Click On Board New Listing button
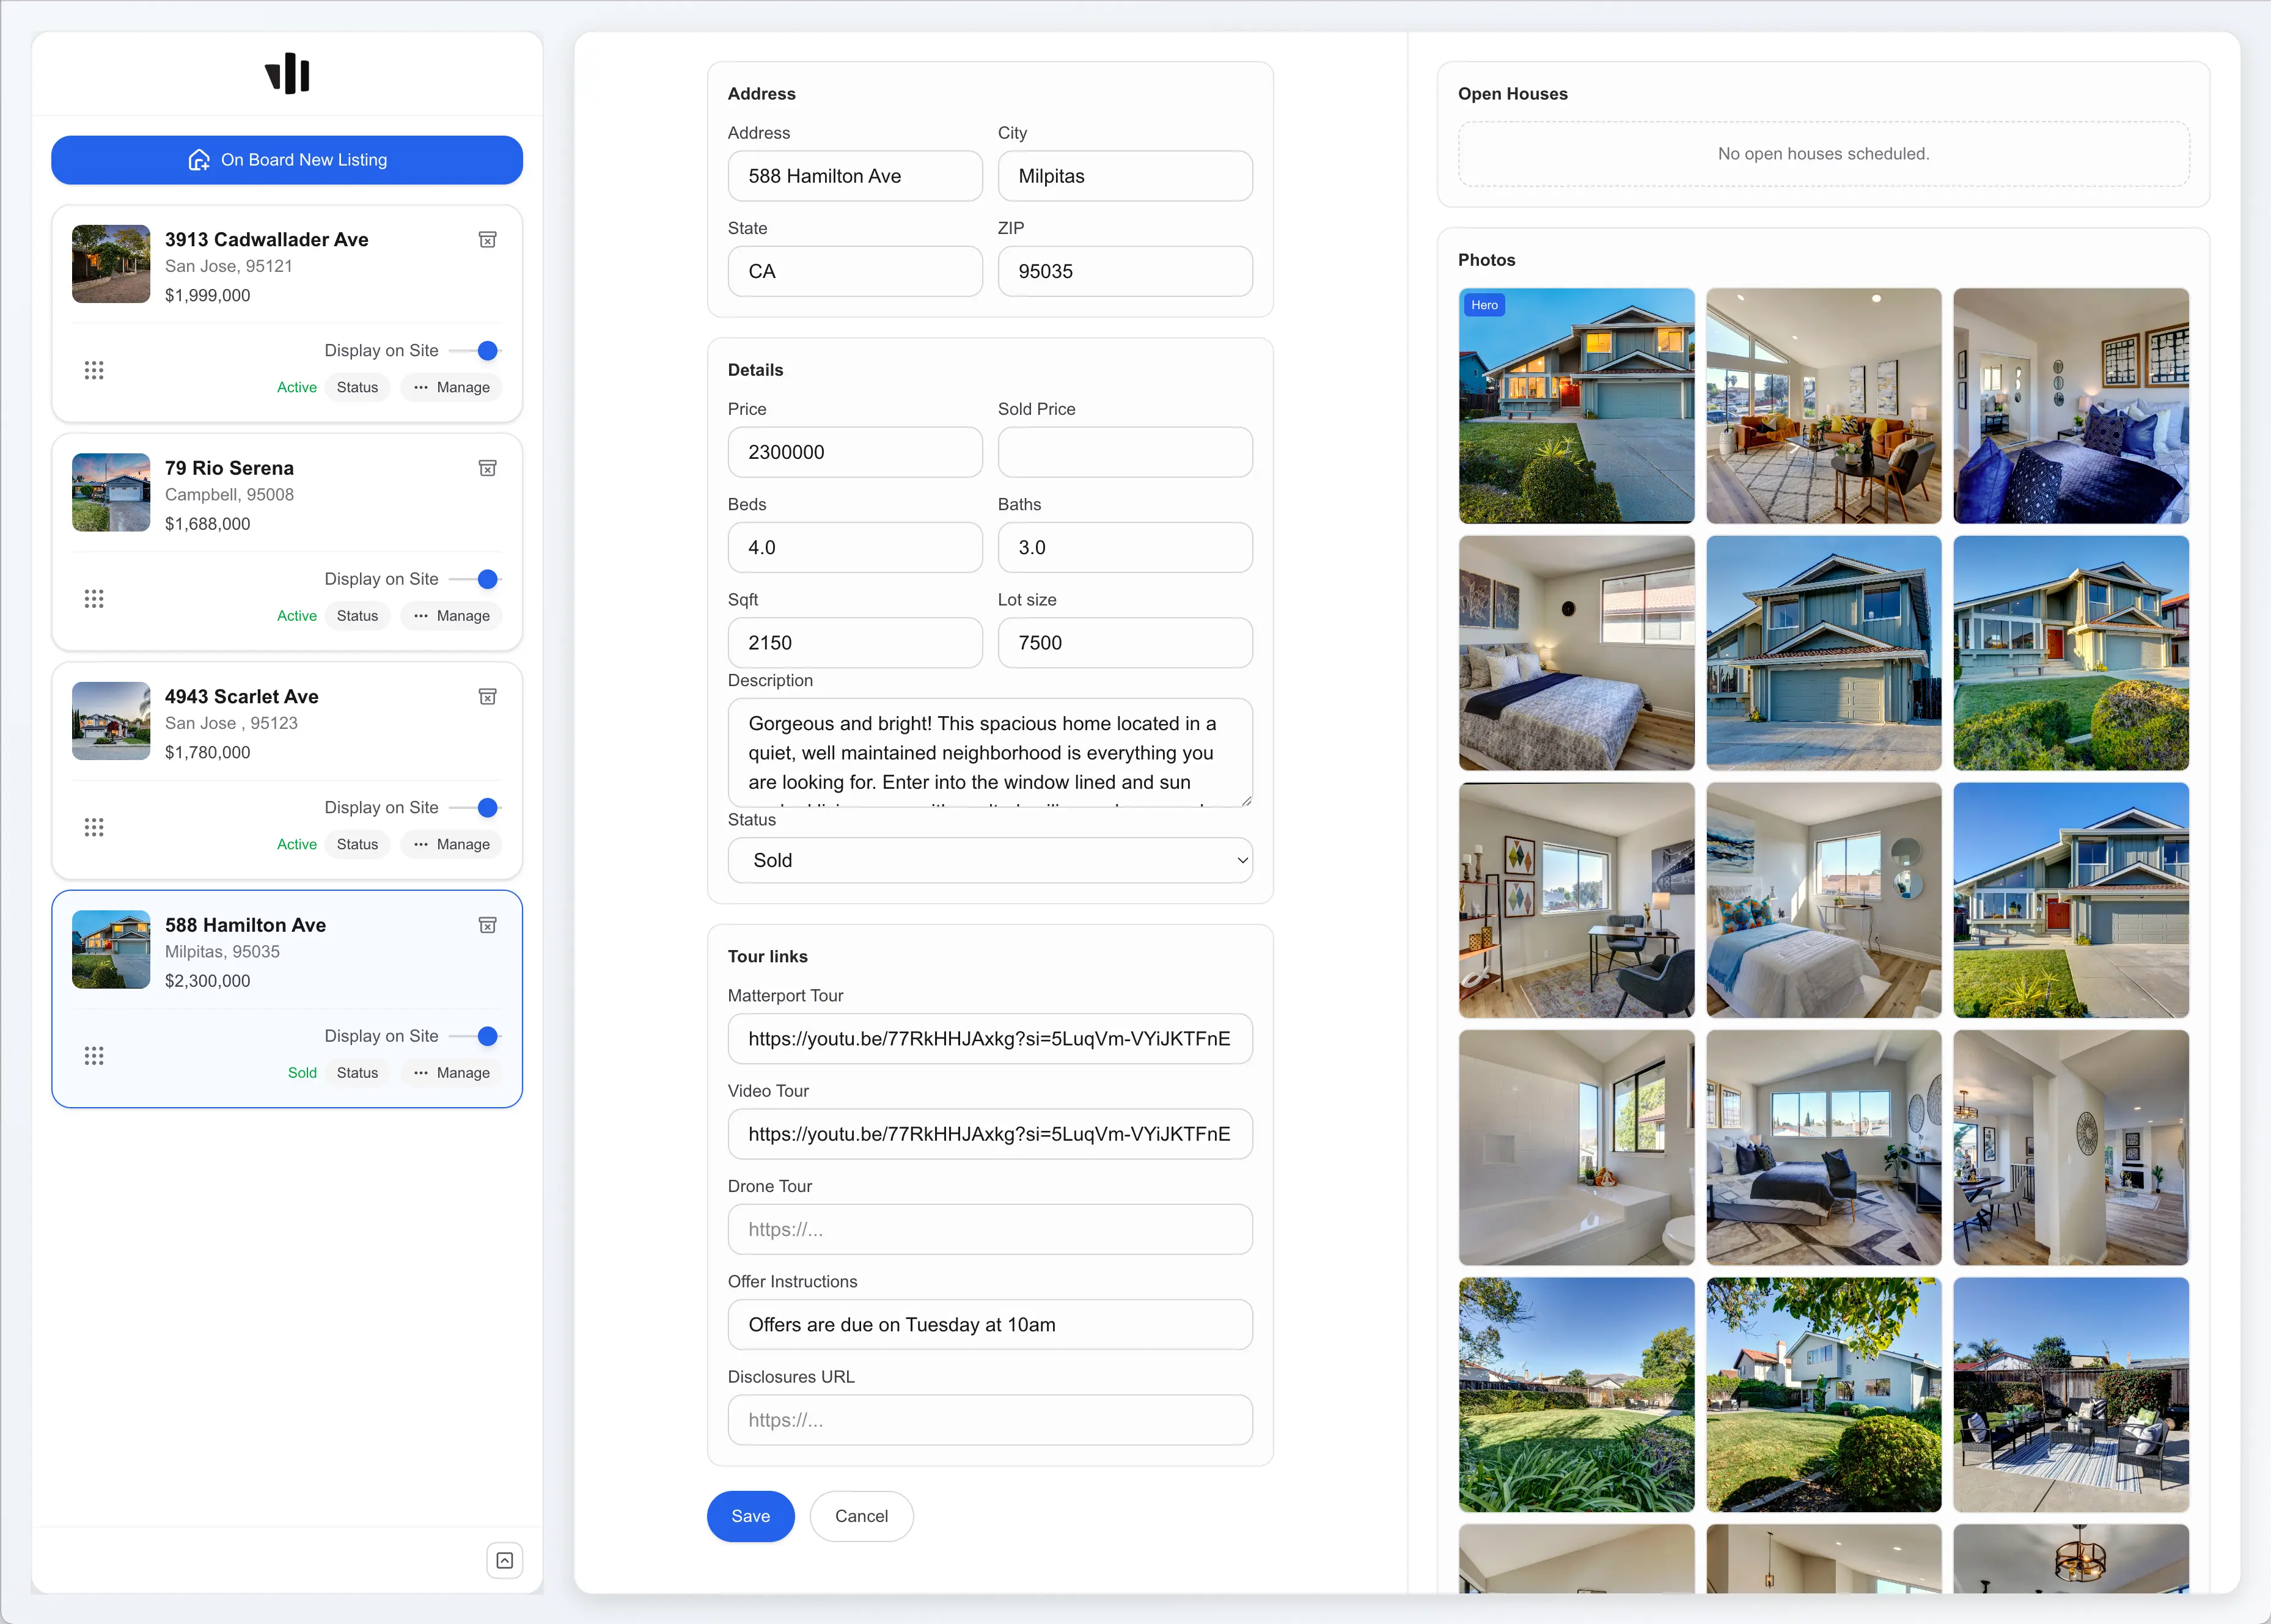 pyautogui.click(x=287, y=160)
